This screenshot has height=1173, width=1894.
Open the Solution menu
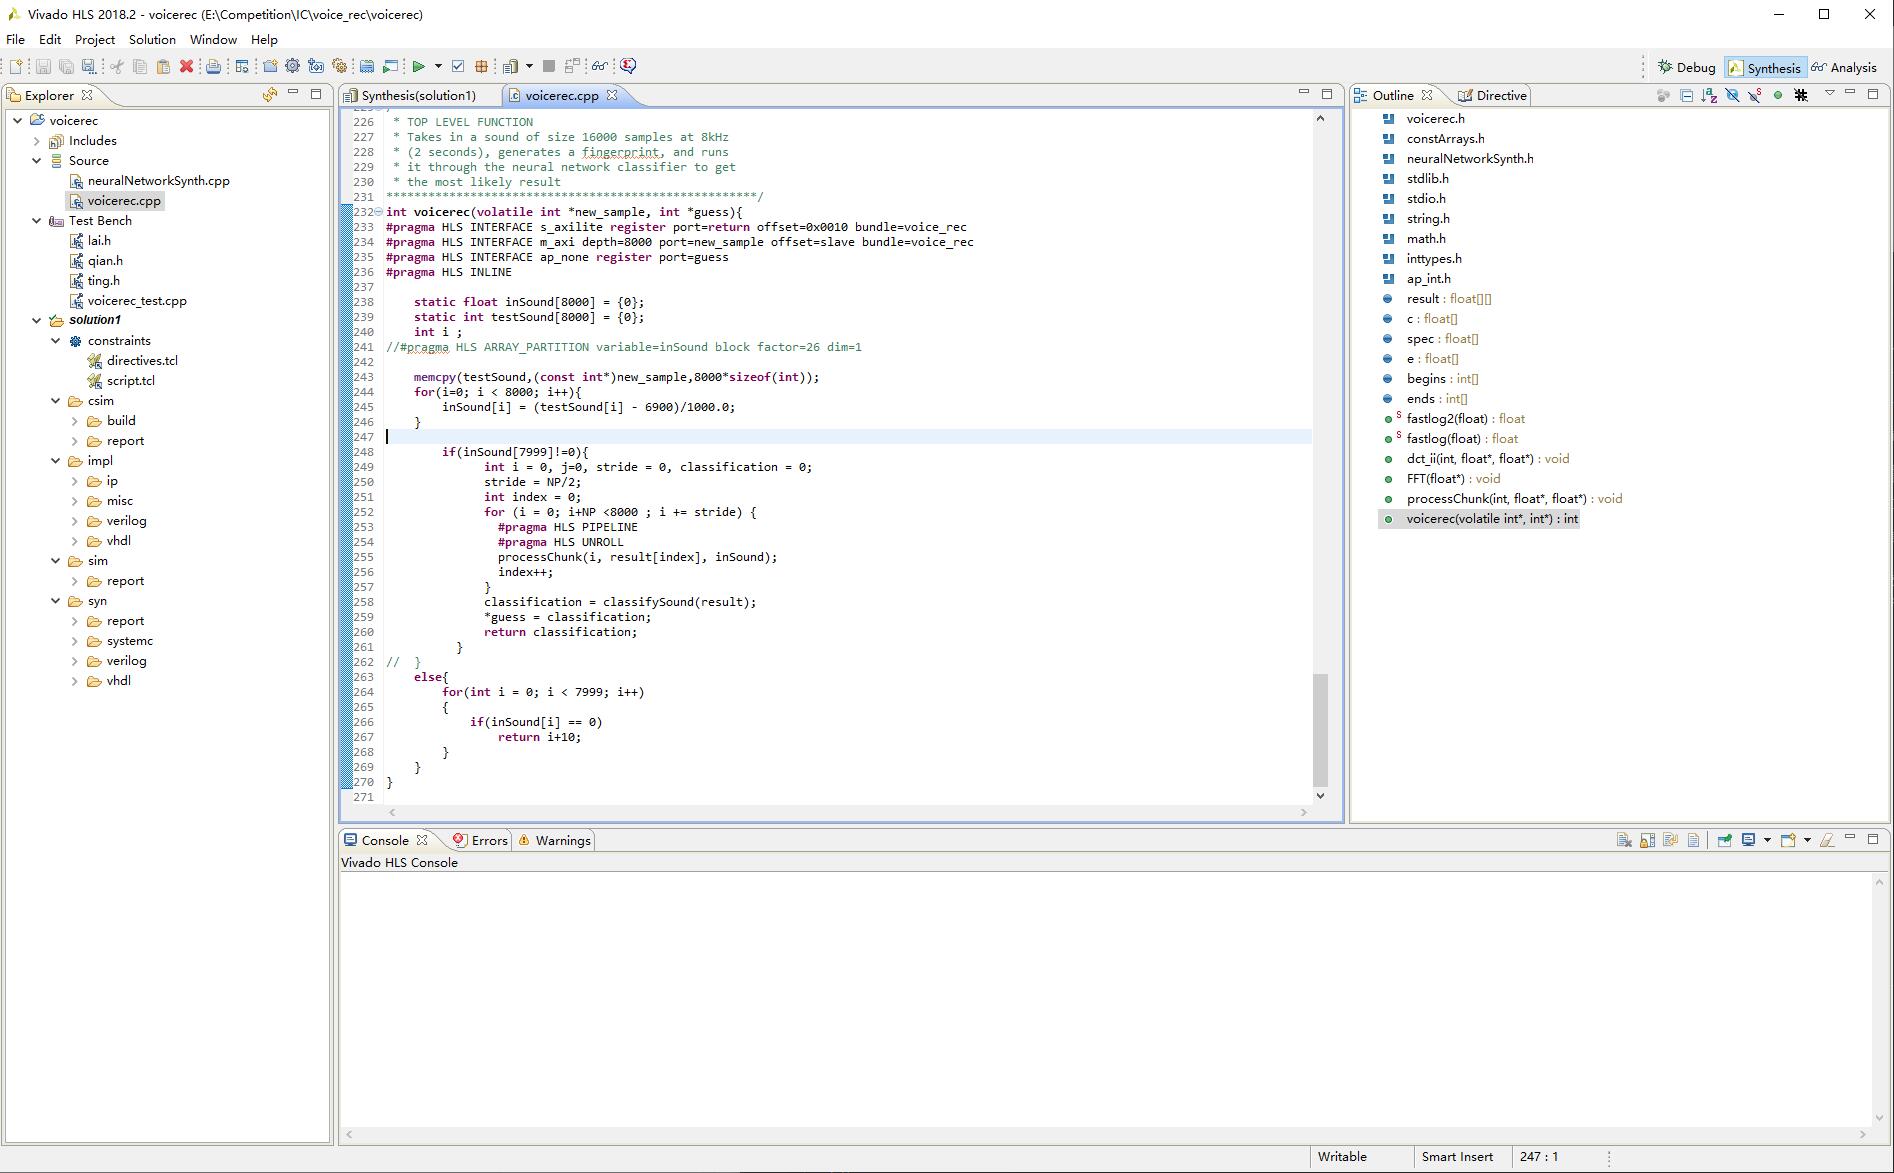(152, 39)
